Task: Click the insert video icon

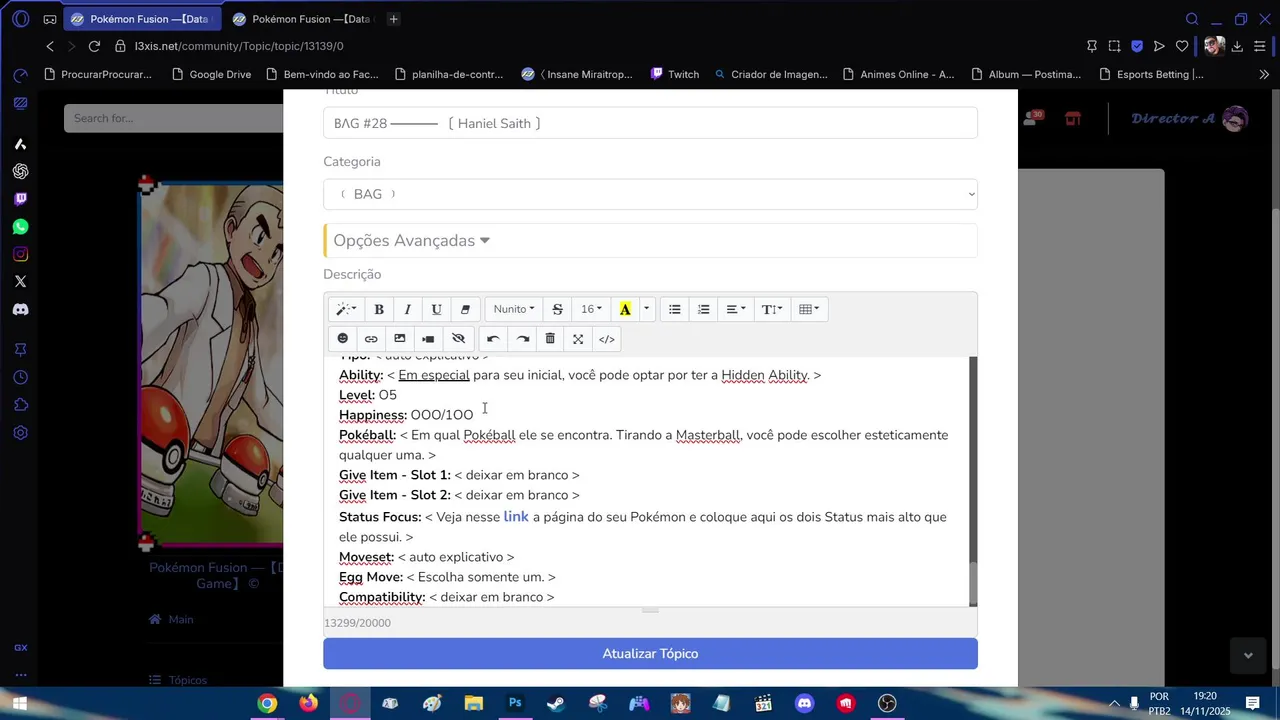Action: coord(429,339)
